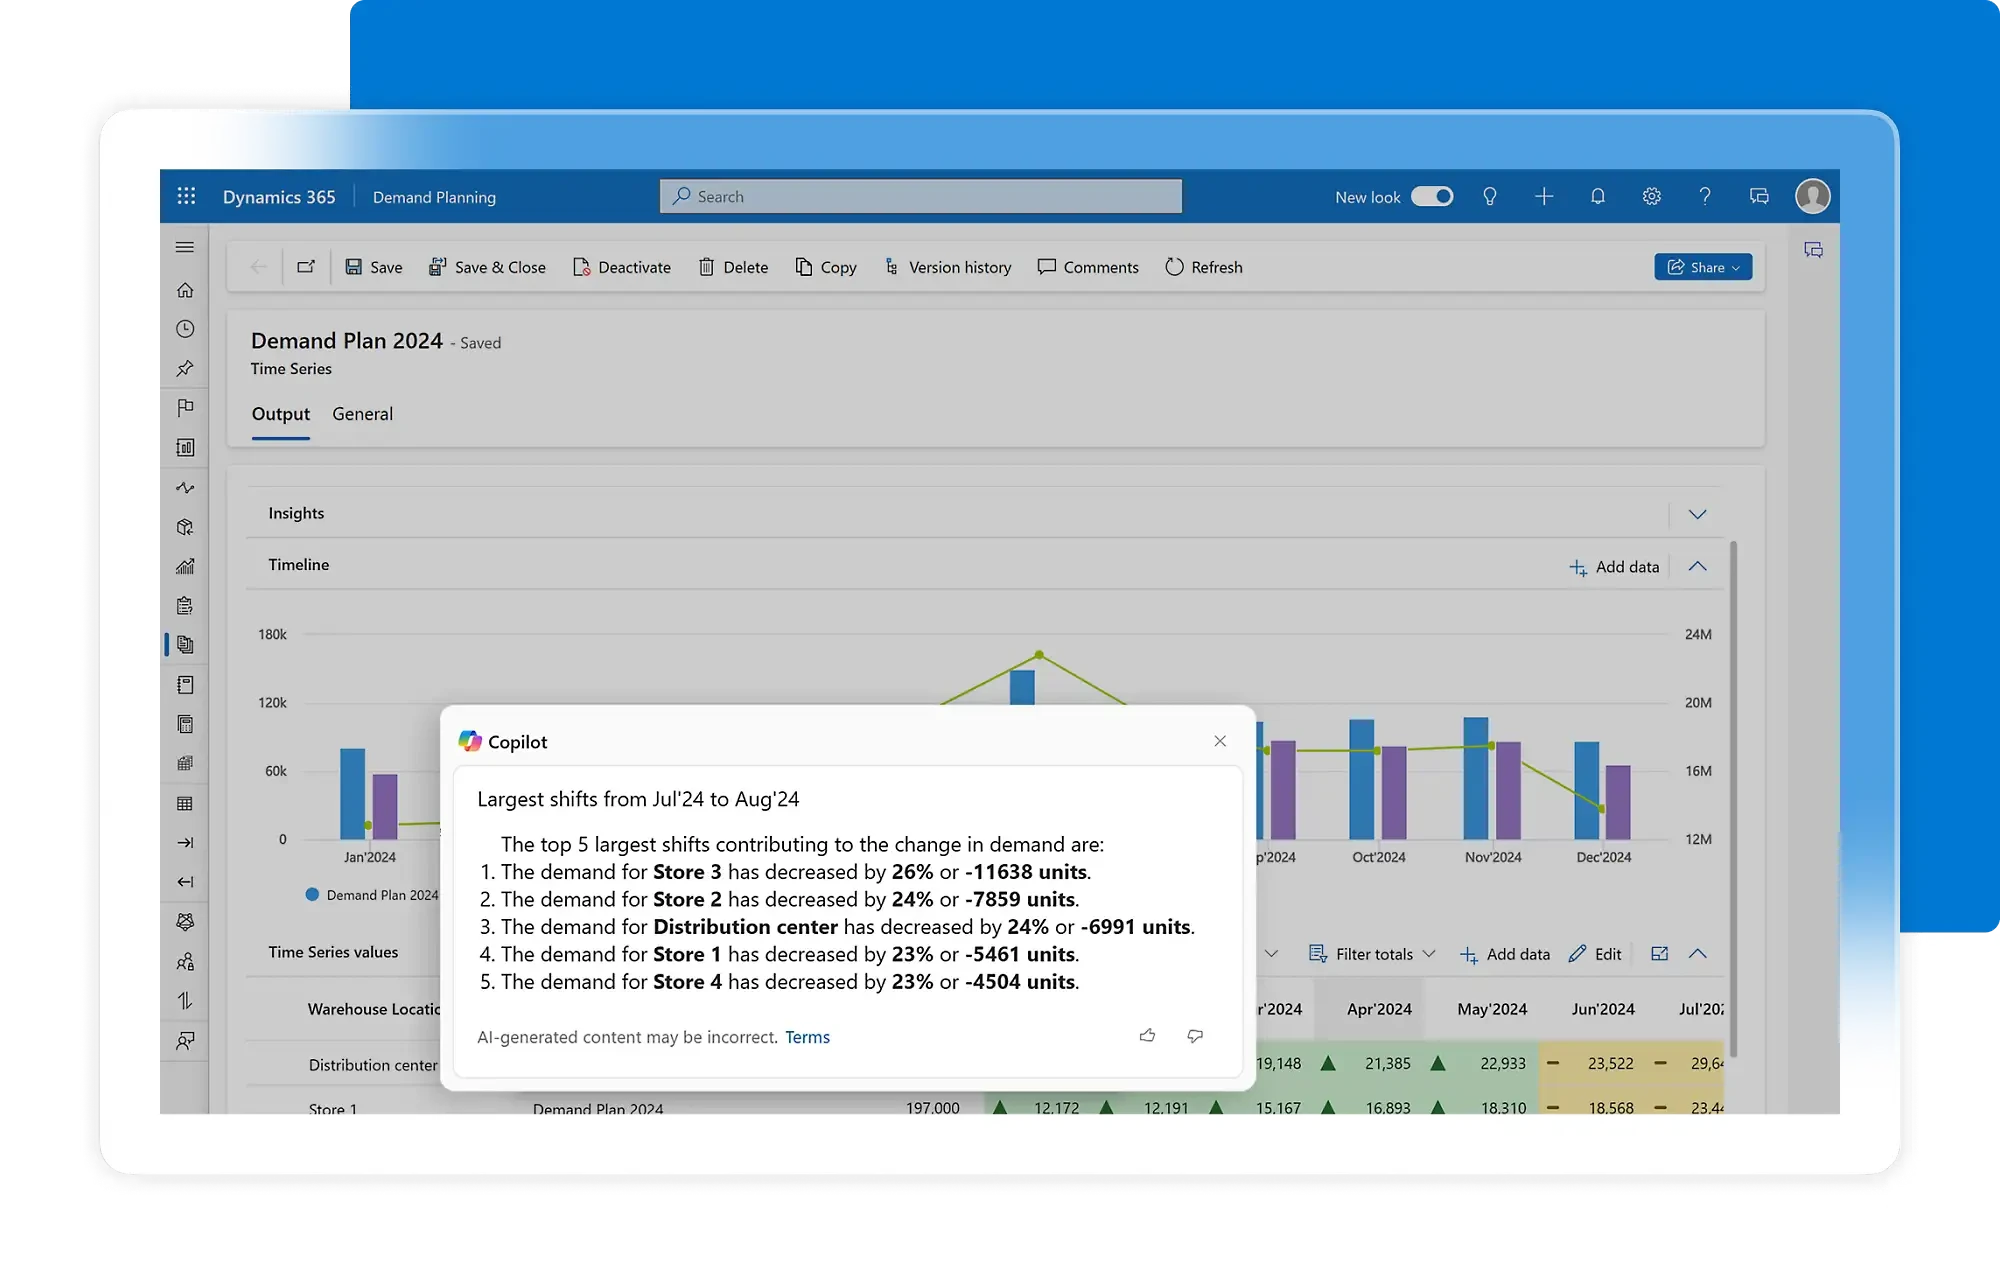Viewport: 2000px width, 1283px height.
Task: Click inside the Search field
Action: tap(920, 196)
